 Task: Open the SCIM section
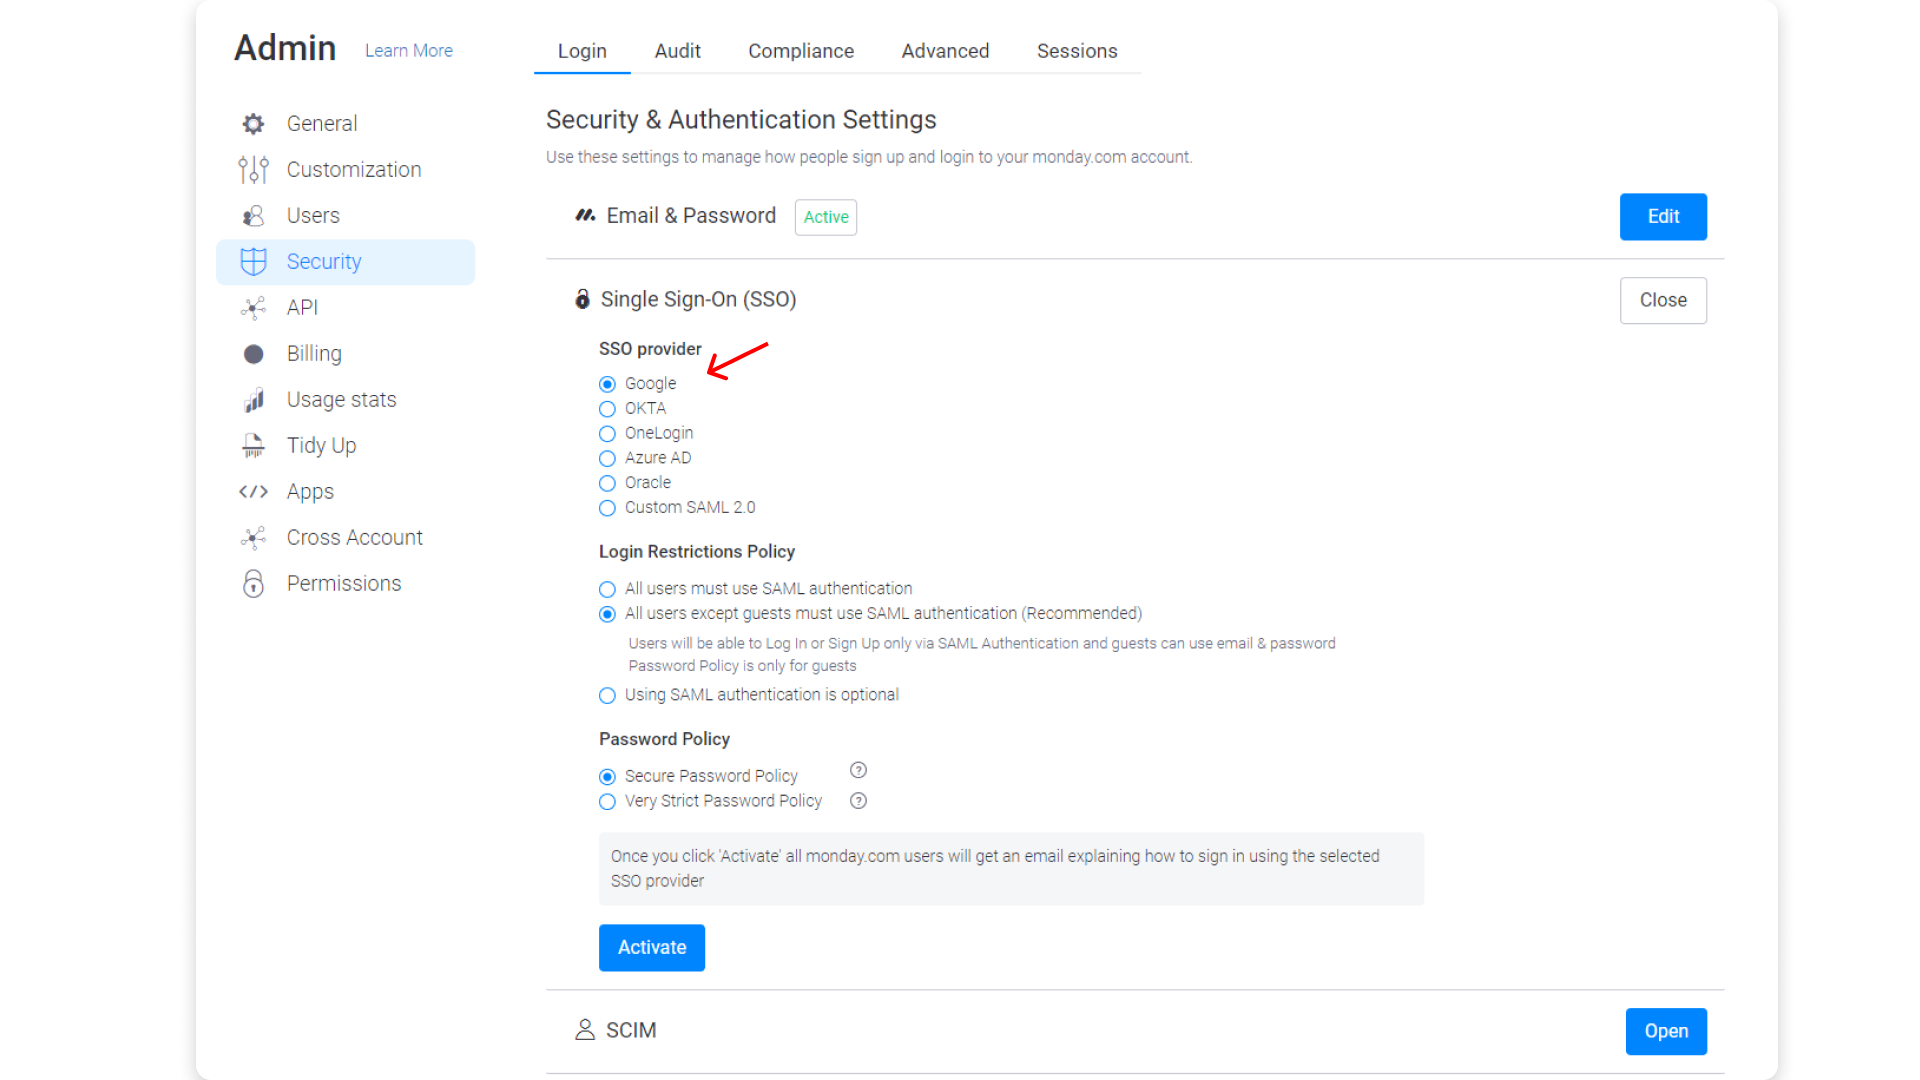click(x=1666, y=1032)
